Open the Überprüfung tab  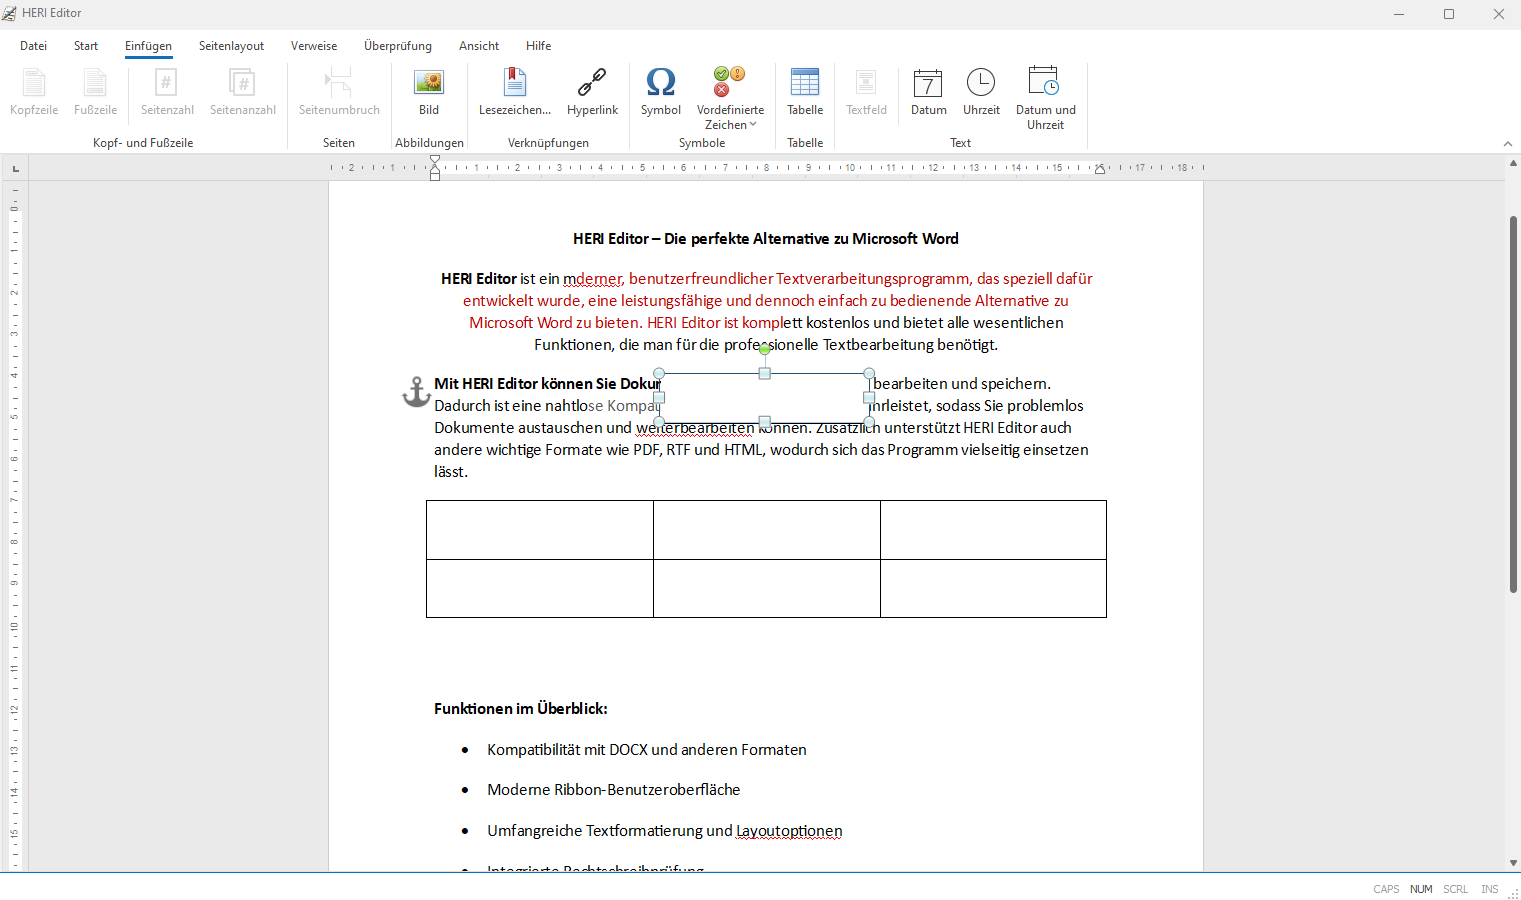(397, 46)
